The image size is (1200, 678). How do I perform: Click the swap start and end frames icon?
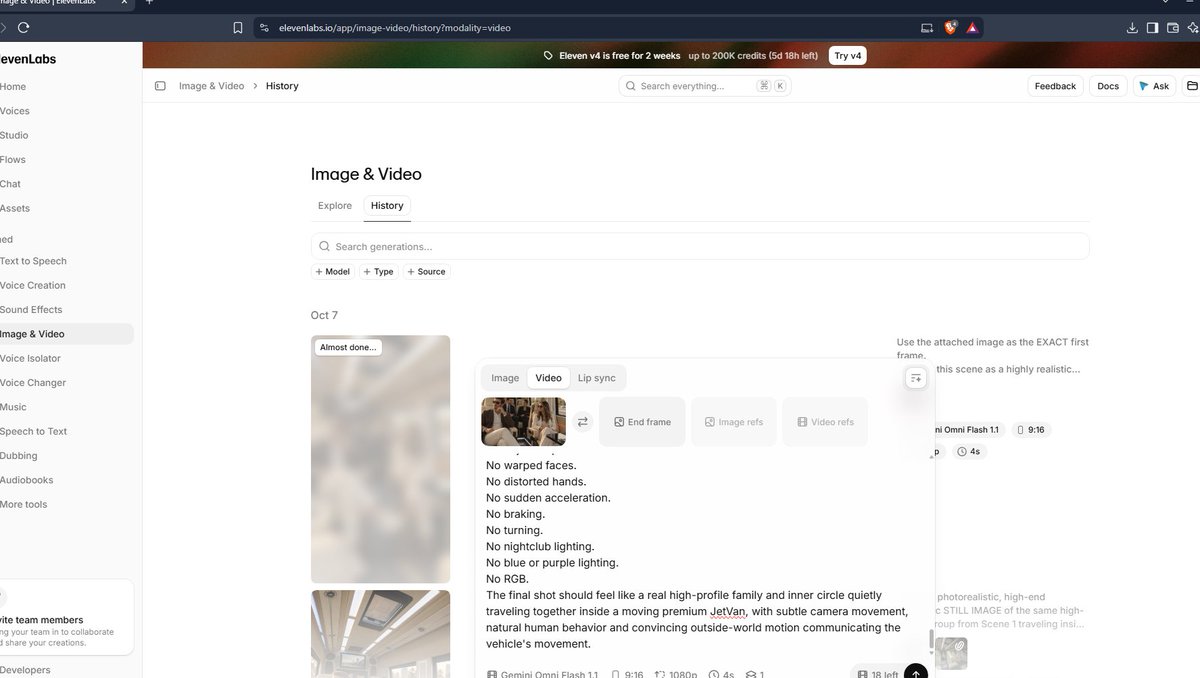point(583,422)
